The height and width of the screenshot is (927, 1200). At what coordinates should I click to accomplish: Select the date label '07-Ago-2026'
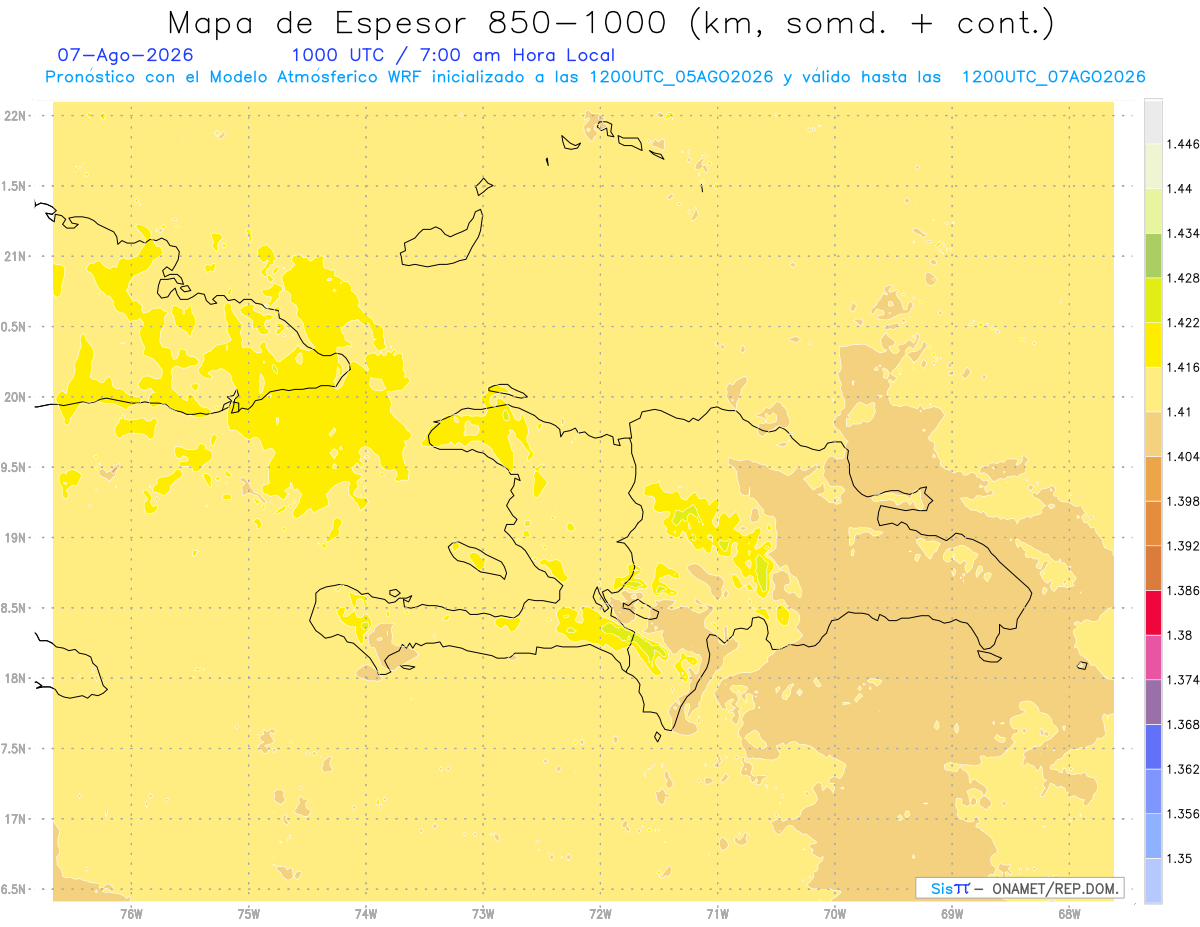[x=126, y=56]
